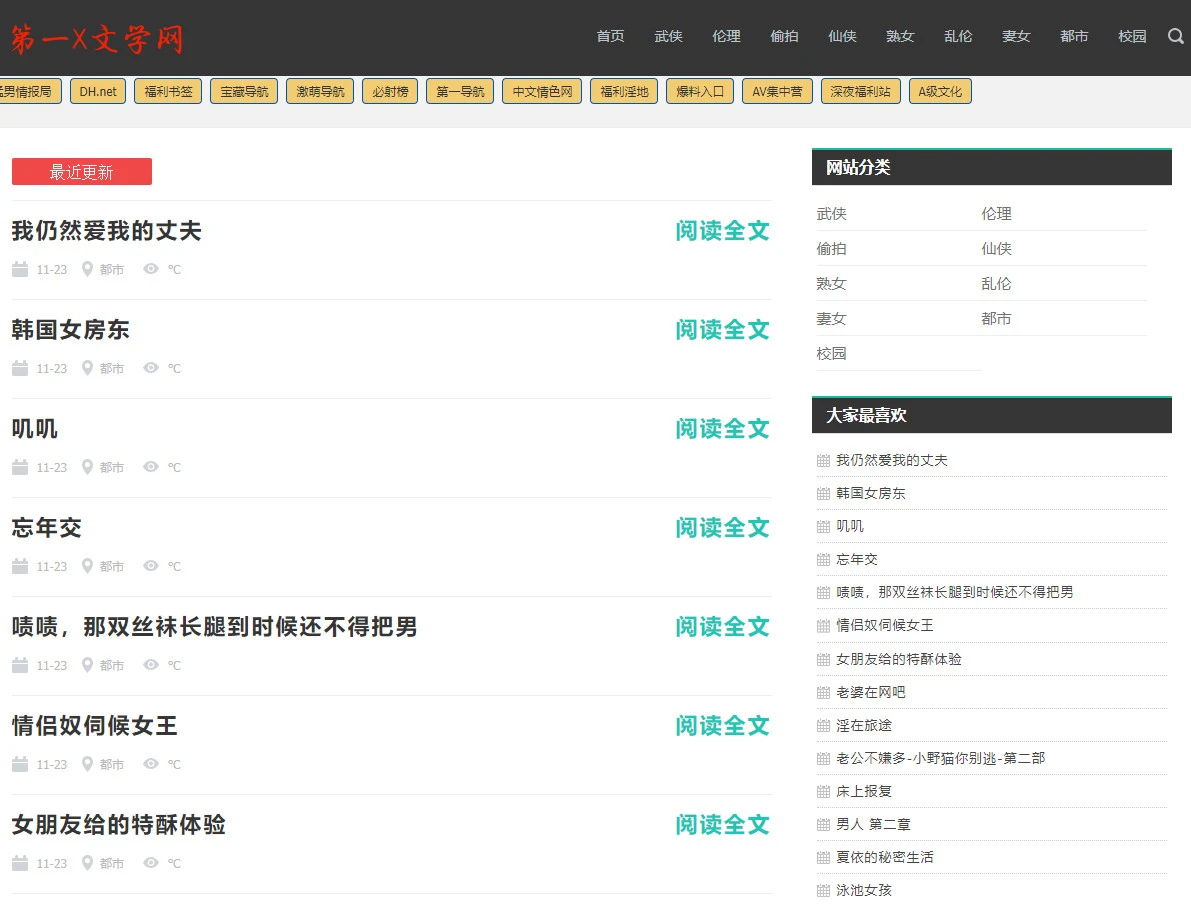This screenshot has height=904, width=1191.
Task: Click the 第一X文学网 site logo
Action: tap(97, 39)
